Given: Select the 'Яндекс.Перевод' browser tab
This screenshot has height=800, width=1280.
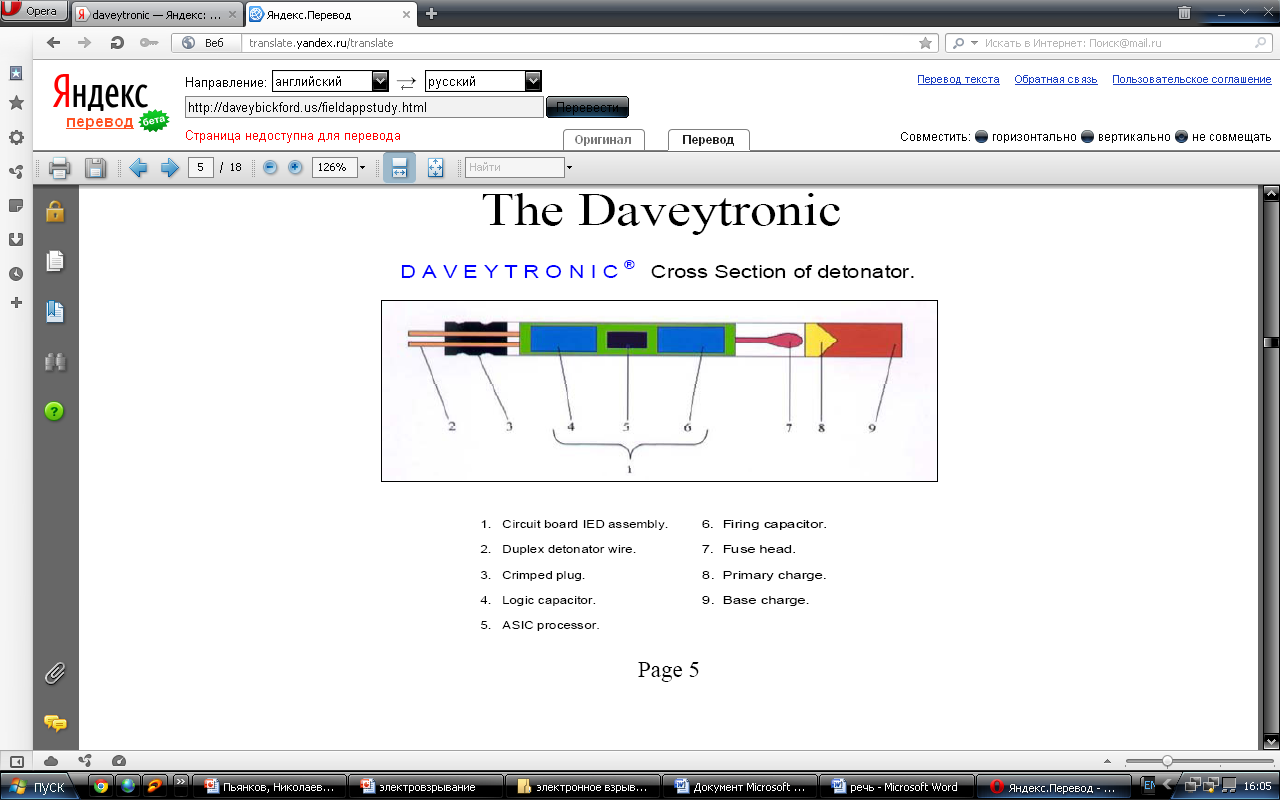Looking at the screenshot, I should [331, 14].
